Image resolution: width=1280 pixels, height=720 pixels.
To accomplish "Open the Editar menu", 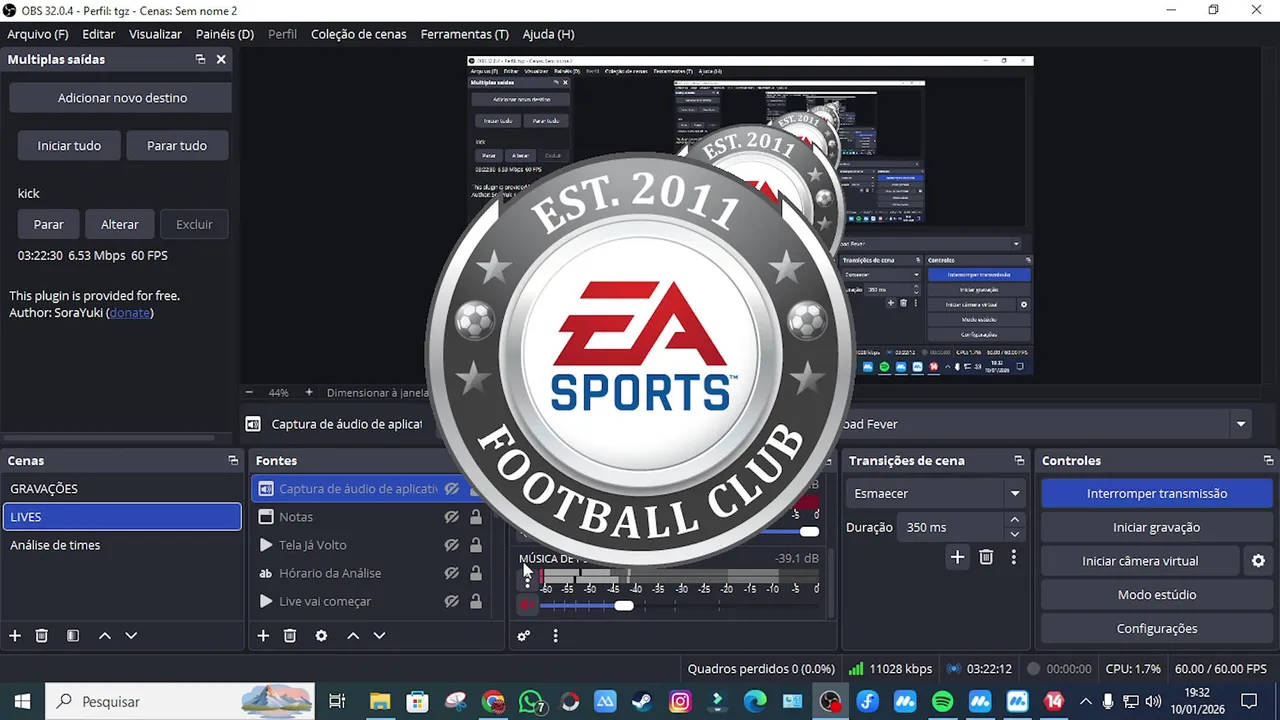I will [98, 34].
